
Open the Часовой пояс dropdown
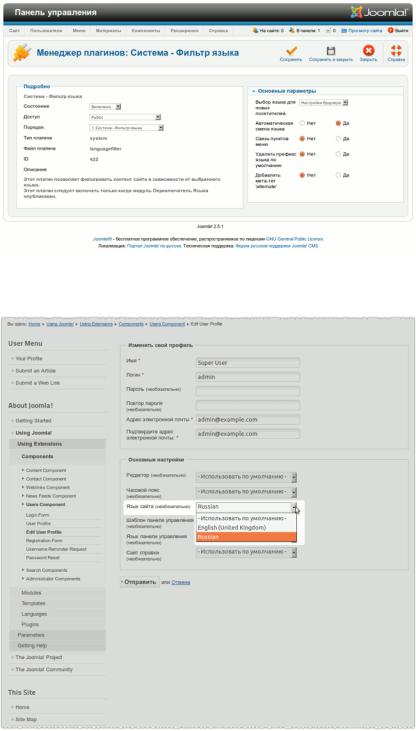(246, 491)
